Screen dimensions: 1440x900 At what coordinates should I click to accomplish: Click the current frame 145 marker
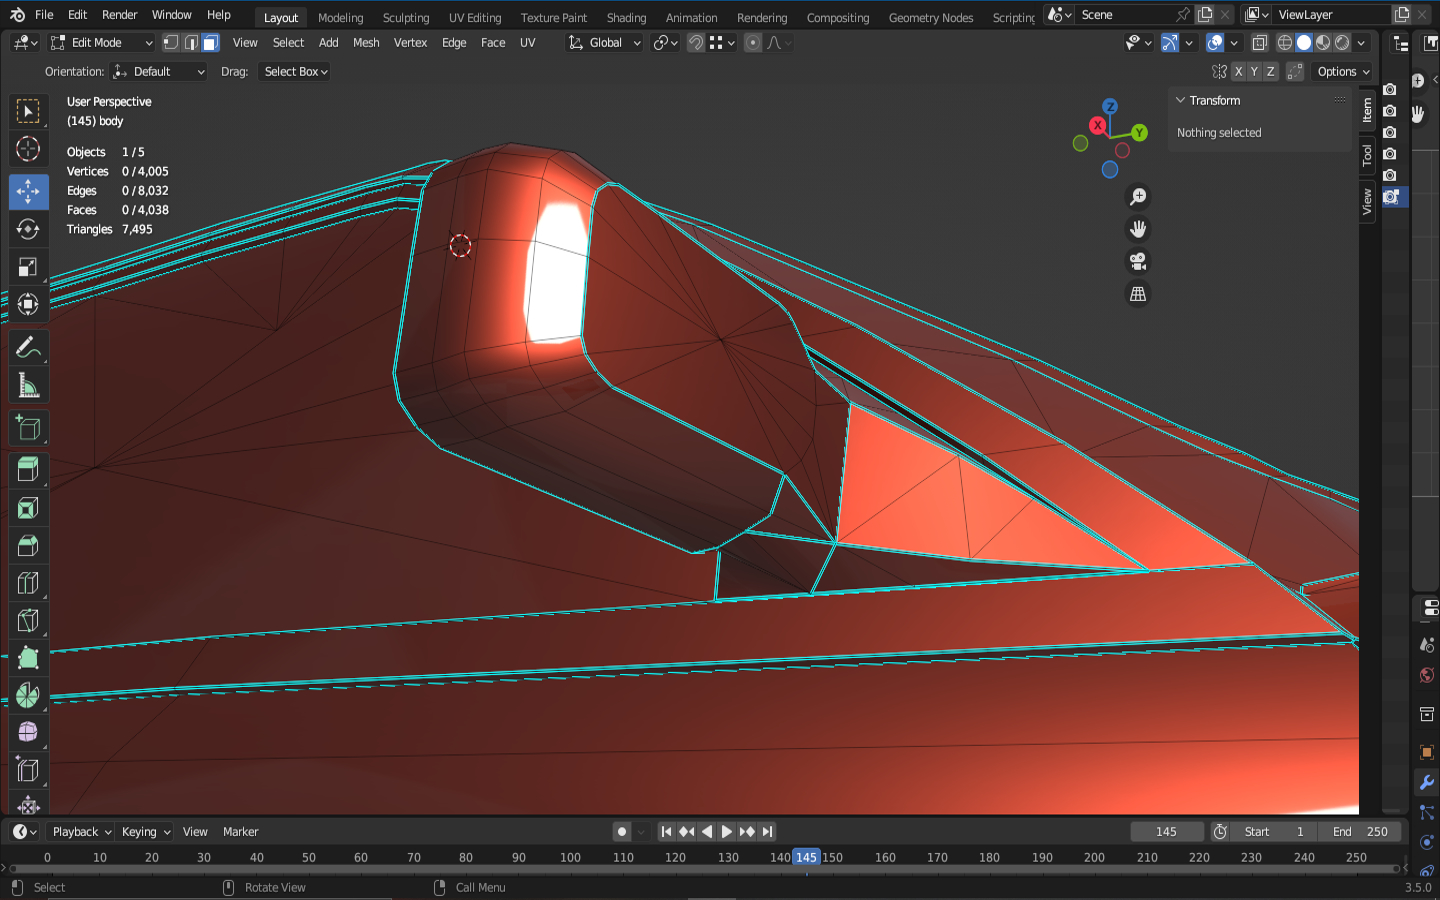[806, 857]
